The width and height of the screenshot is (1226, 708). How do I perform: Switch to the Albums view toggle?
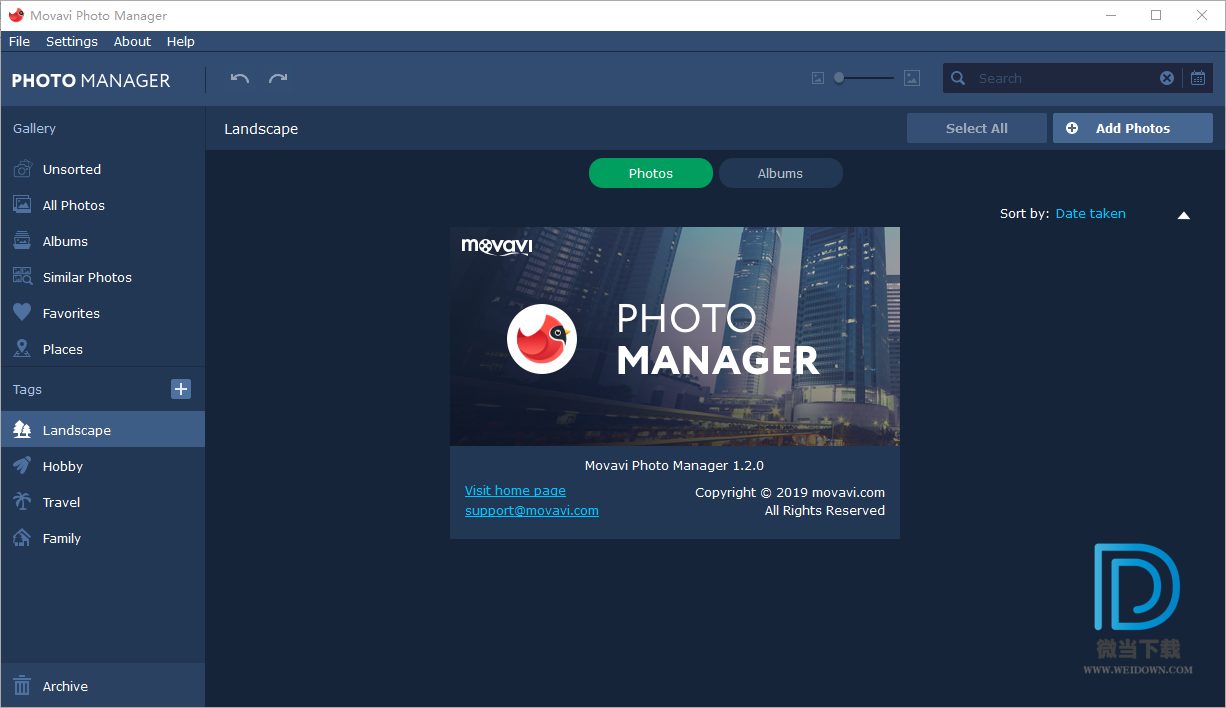[780, 173]
